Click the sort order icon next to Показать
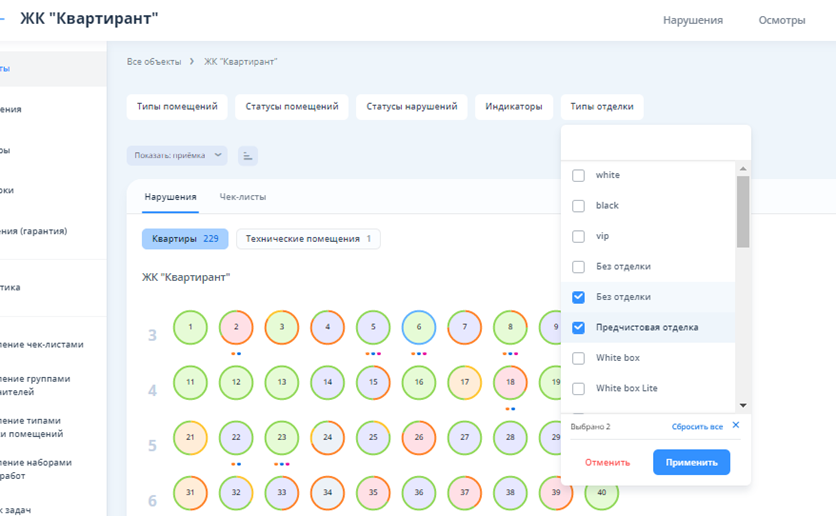 247,156
